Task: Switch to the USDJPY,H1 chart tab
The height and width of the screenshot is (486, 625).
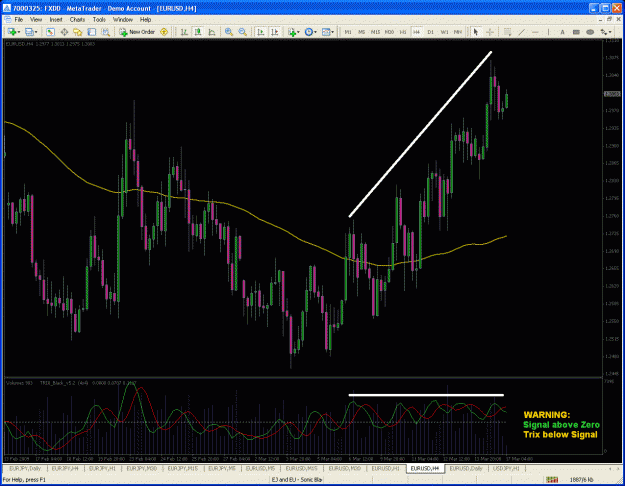Action: (506, 468)
